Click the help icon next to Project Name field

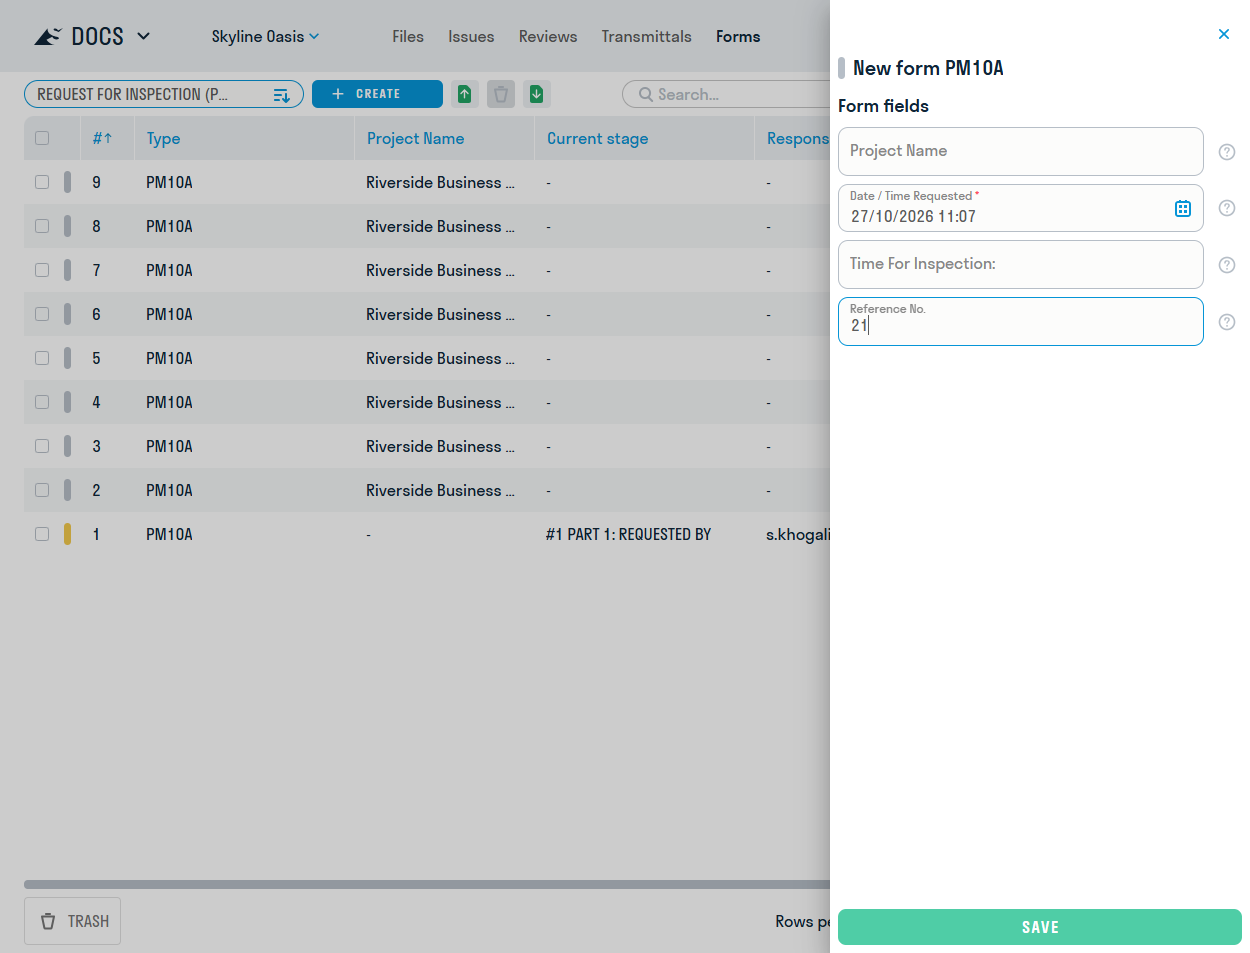pos(1227,152)
